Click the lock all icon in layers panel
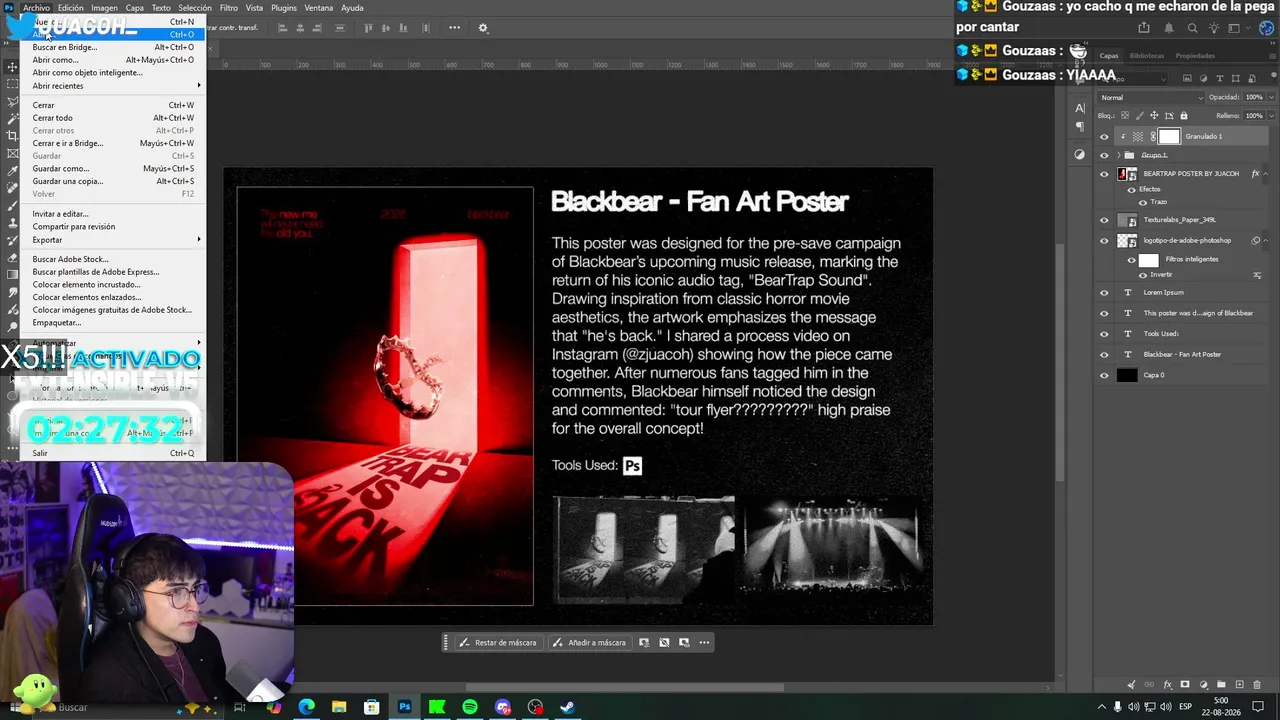1280x720 pixels. [x=1185, y=116]
